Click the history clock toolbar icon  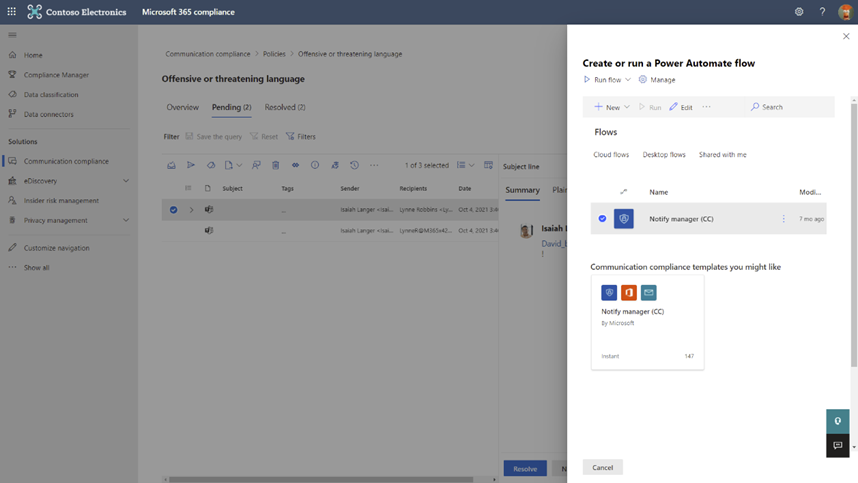click(355, 165)
